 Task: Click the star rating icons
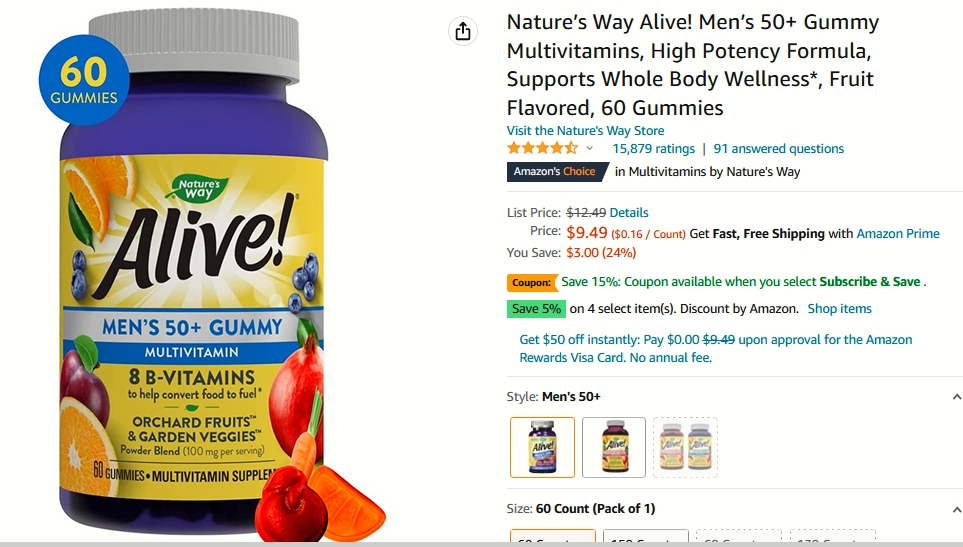pyautogui.click(x=542, y=148)
